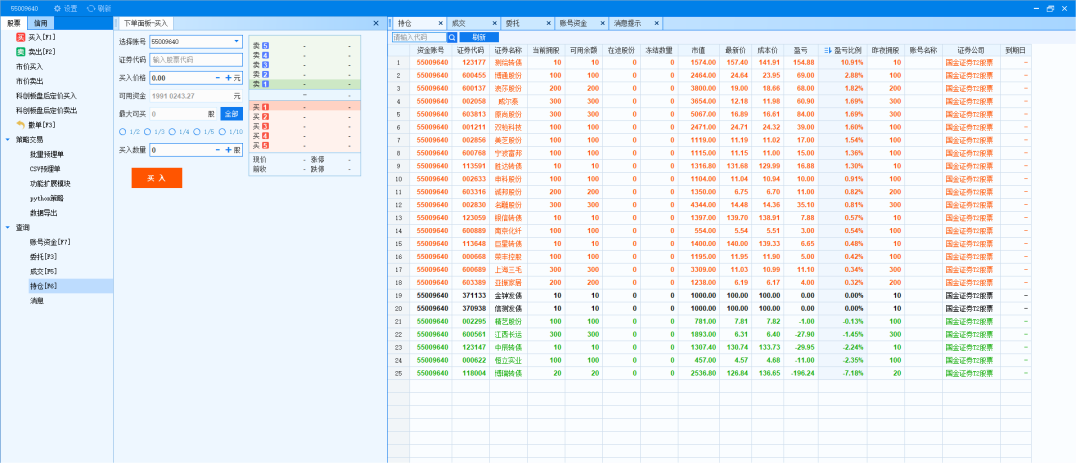
Task: Select stock code 123177 in row 1
Action: pyautogui.click(x=474, y=62)
